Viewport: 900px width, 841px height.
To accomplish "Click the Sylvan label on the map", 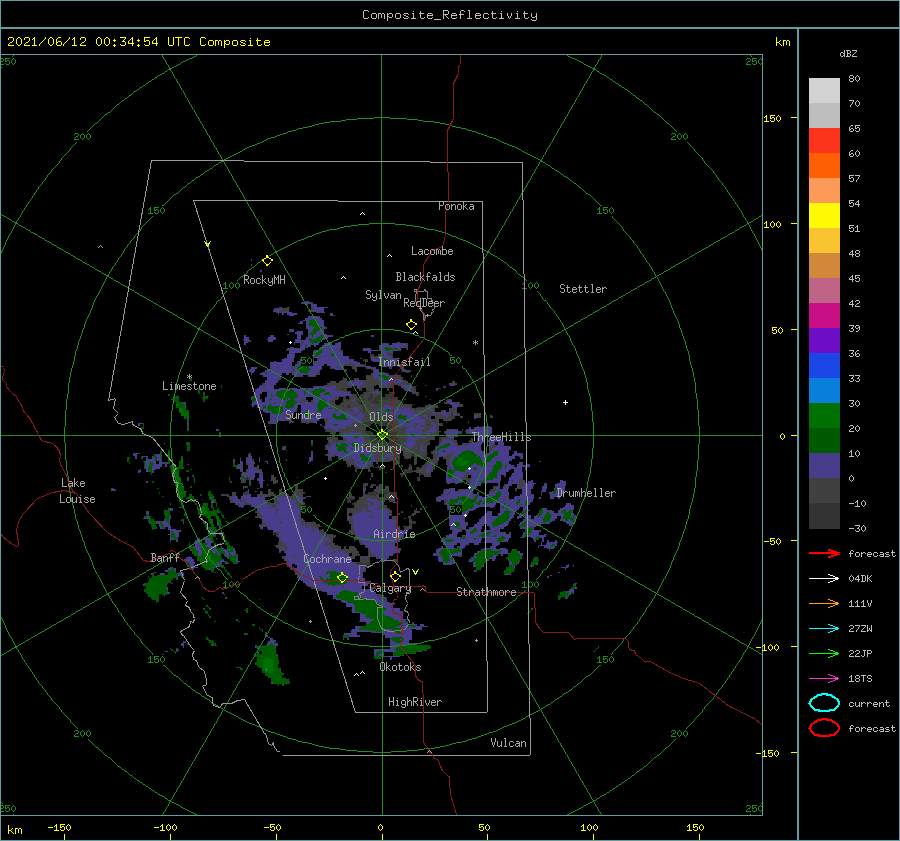I will [383, 295].
